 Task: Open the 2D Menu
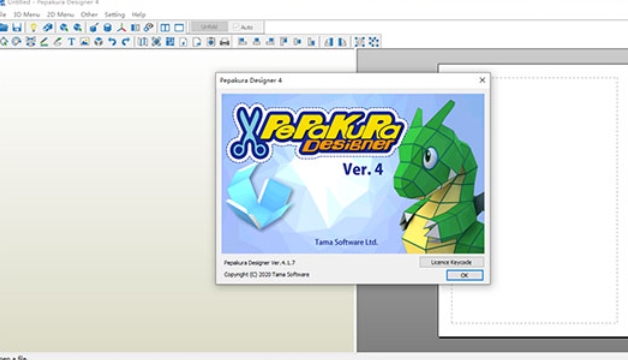[60, 14]
